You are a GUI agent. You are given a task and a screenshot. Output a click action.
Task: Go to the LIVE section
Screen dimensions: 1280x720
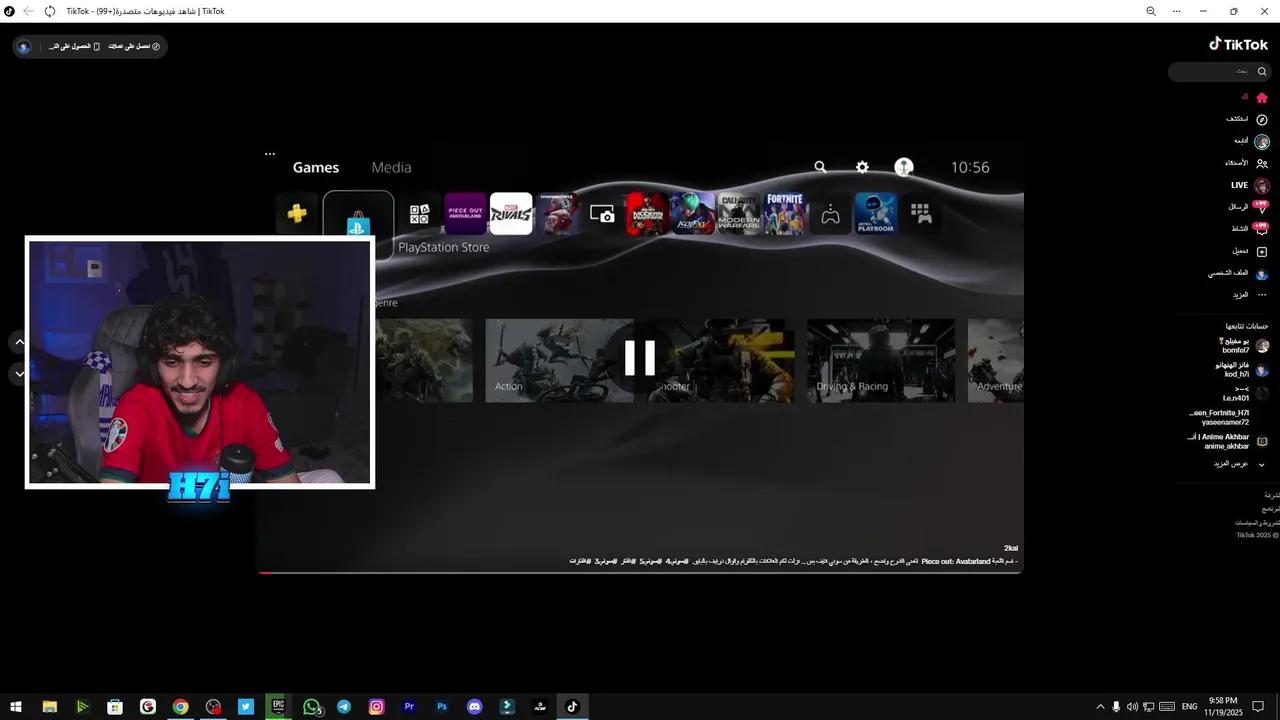[1250, 186]
